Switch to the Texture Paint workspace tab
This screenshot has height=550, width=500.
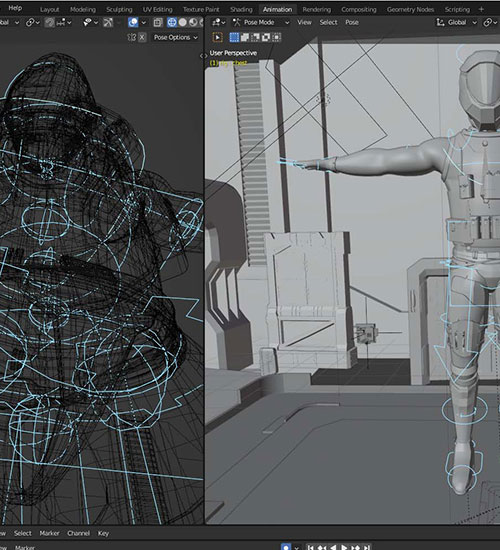tap(201, 9)
